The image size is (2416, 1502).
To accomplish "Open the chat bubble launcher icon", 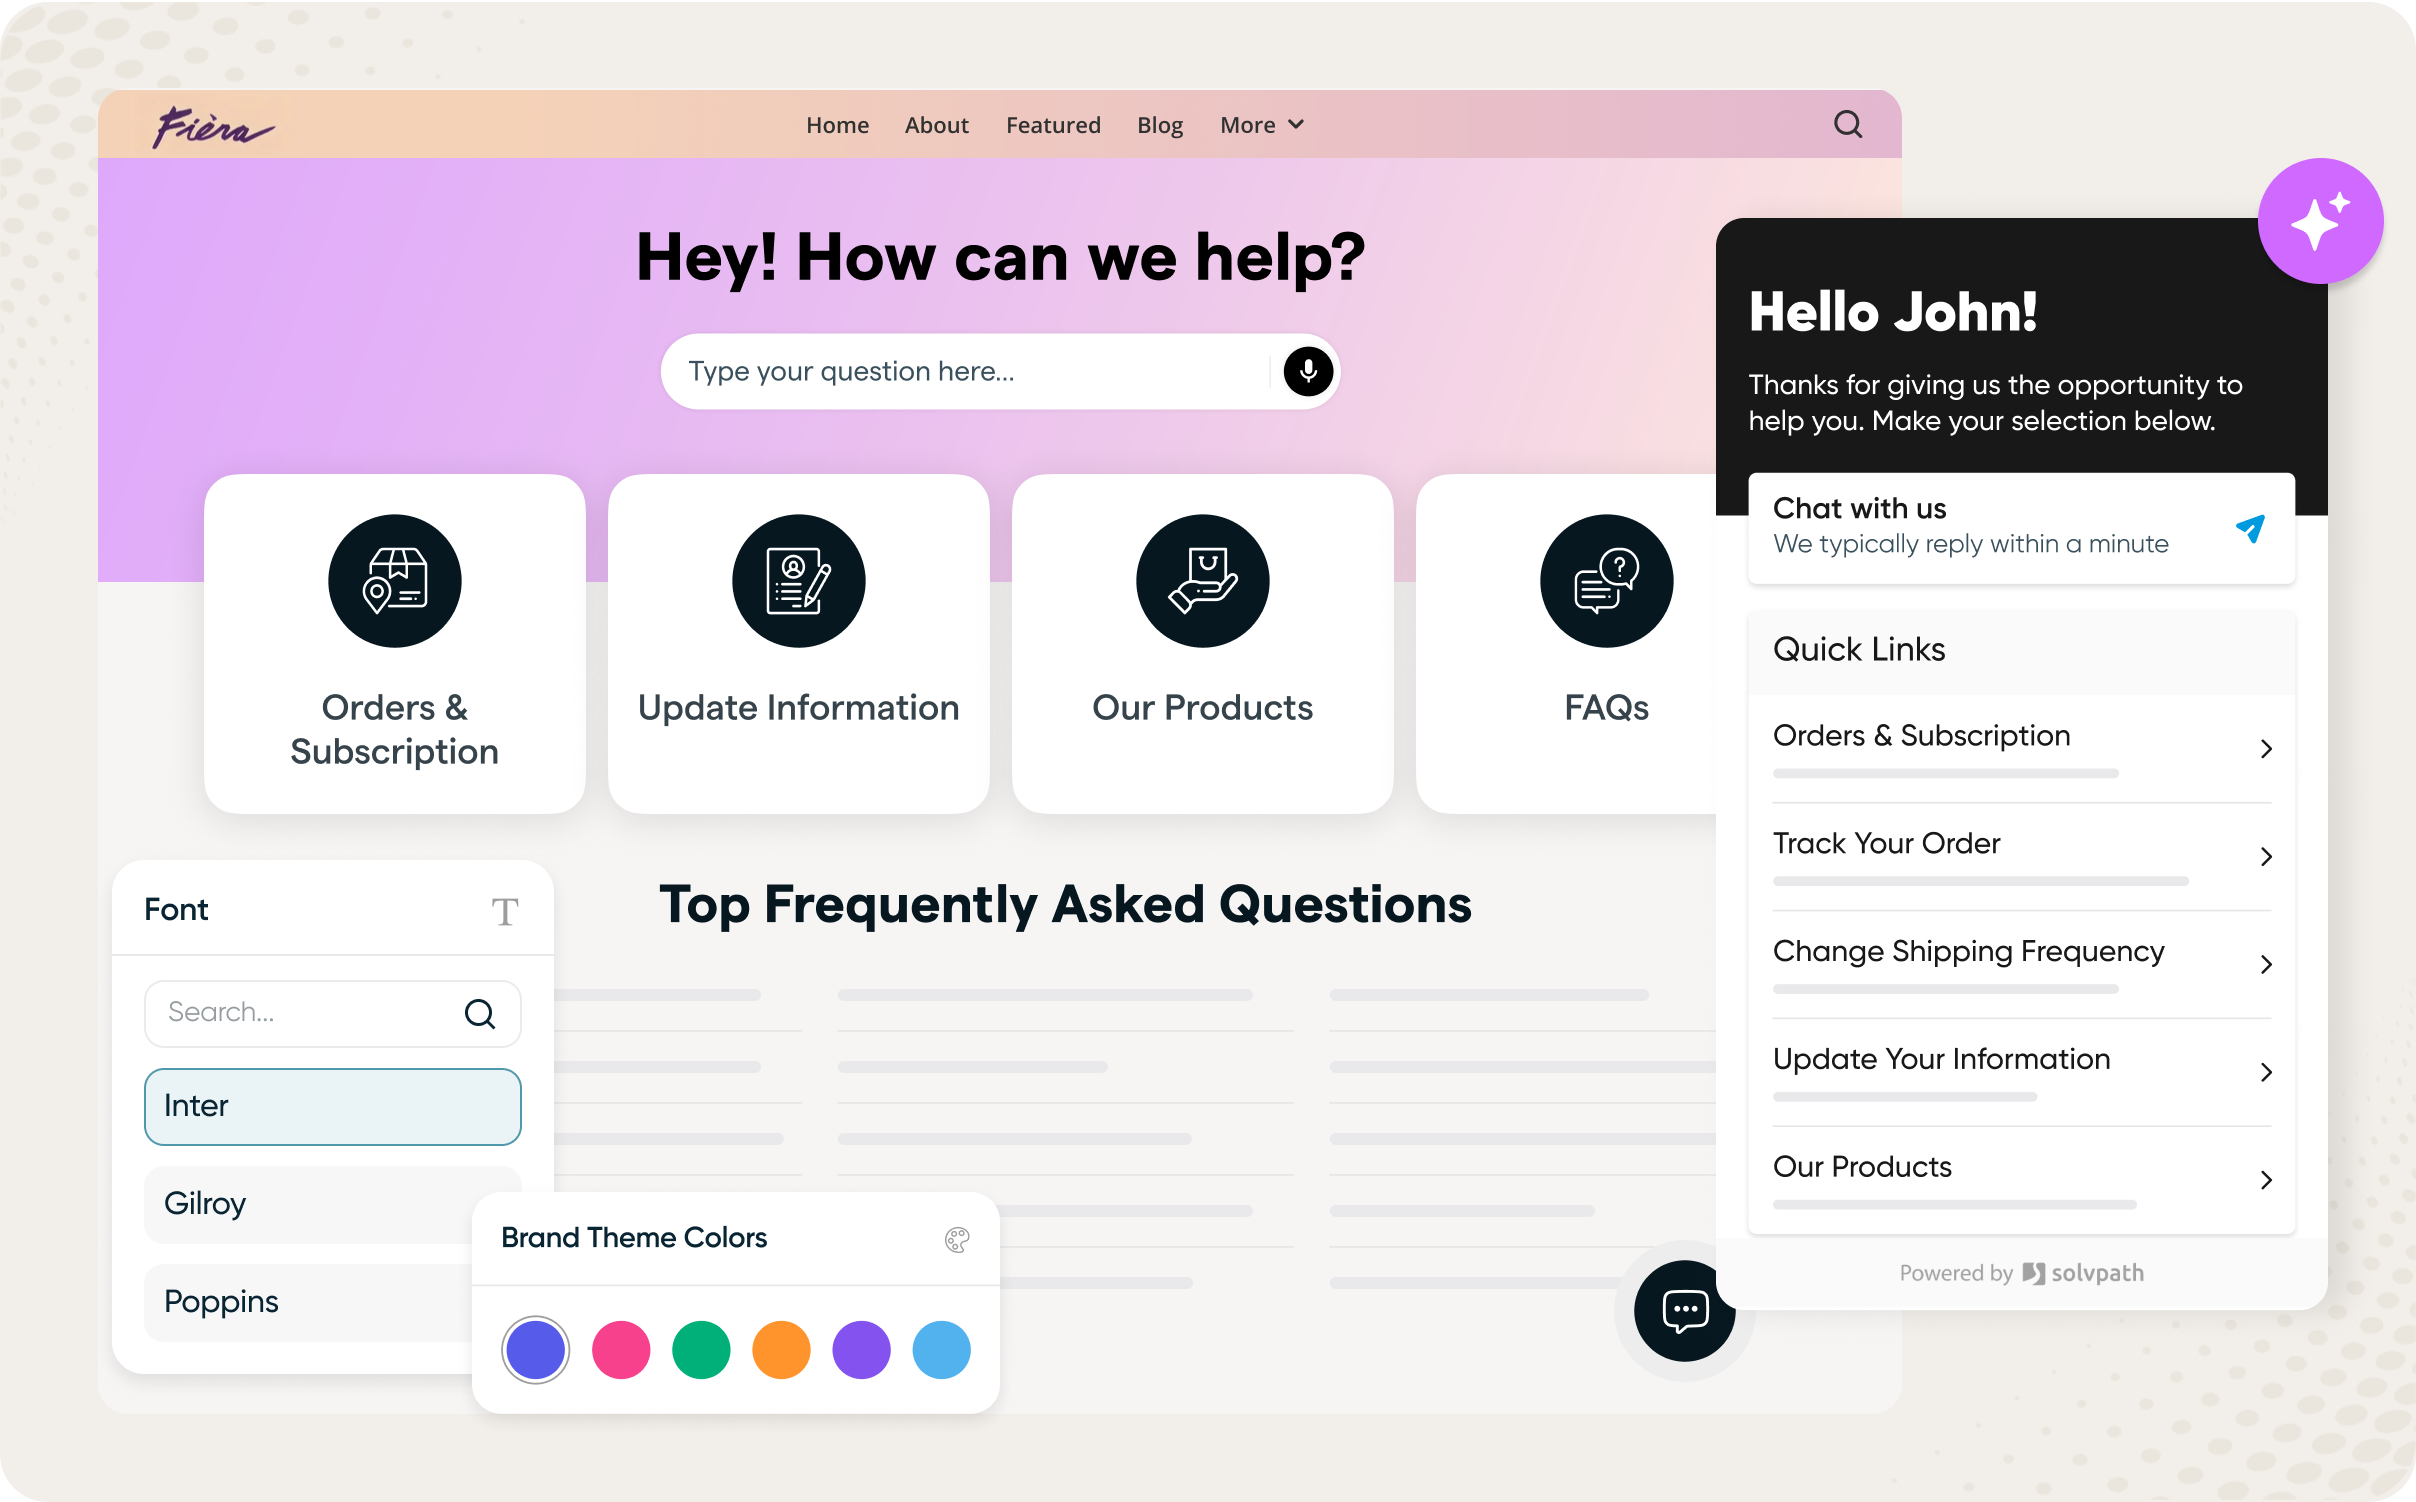I will (1684, 1310).
